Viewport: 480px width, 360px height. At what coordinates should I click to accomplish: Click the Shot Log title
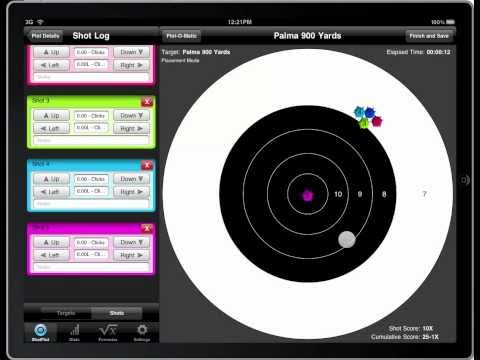point(91,36)
